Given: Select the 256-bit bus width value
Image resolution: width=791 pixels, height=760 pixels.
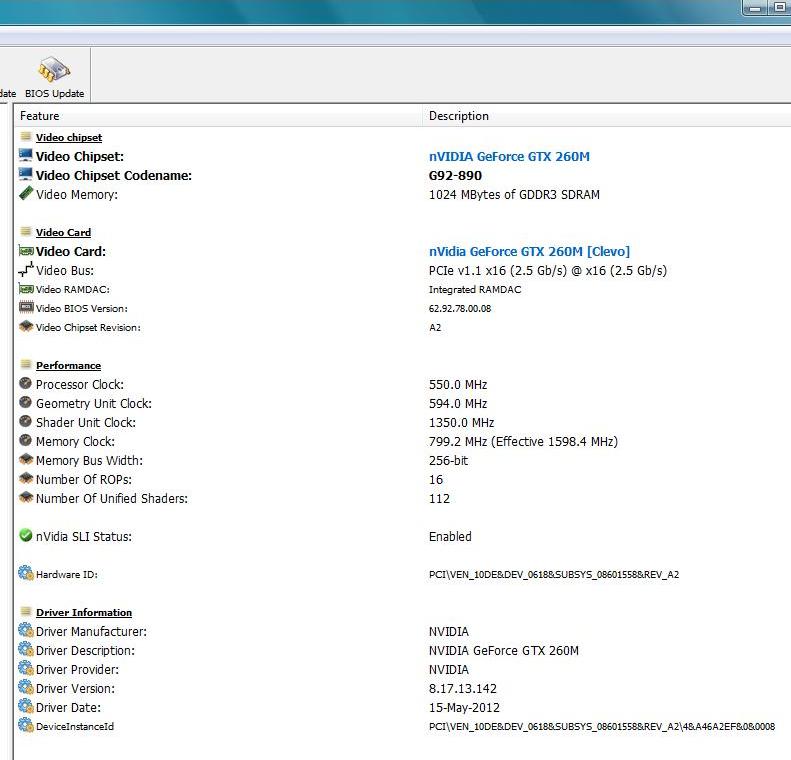Looking at the screenshot, I should 448,460.
